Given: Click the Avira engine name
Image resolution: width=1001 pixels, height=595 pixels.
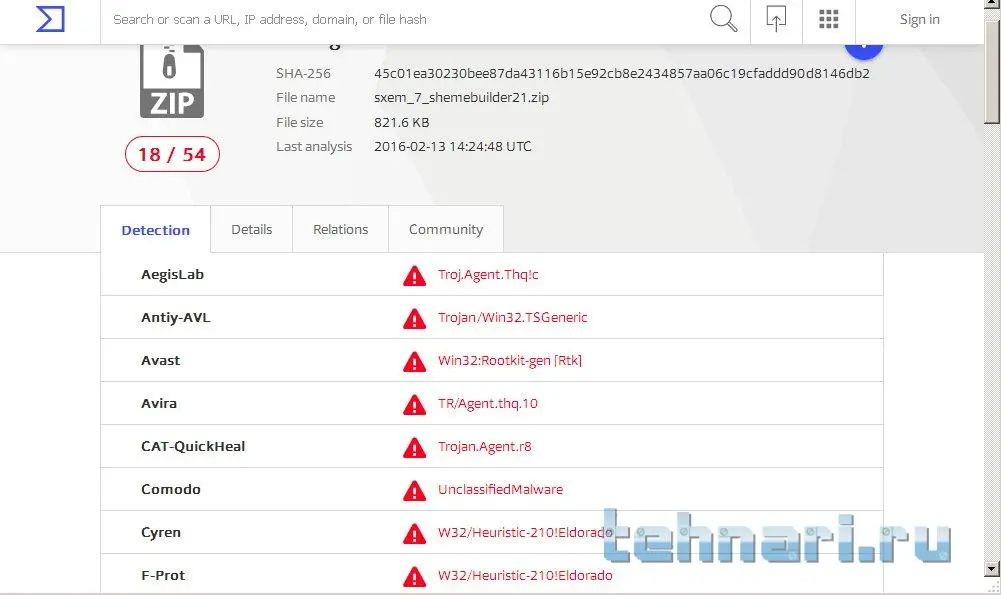Looking at the screenshot, I should (x=159, y=403).
